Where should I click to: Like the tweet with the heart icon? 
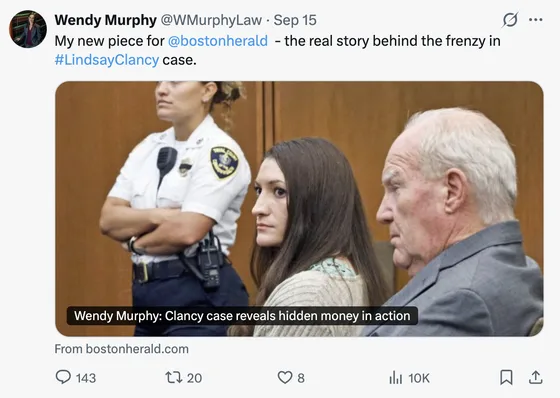(285, 377)
